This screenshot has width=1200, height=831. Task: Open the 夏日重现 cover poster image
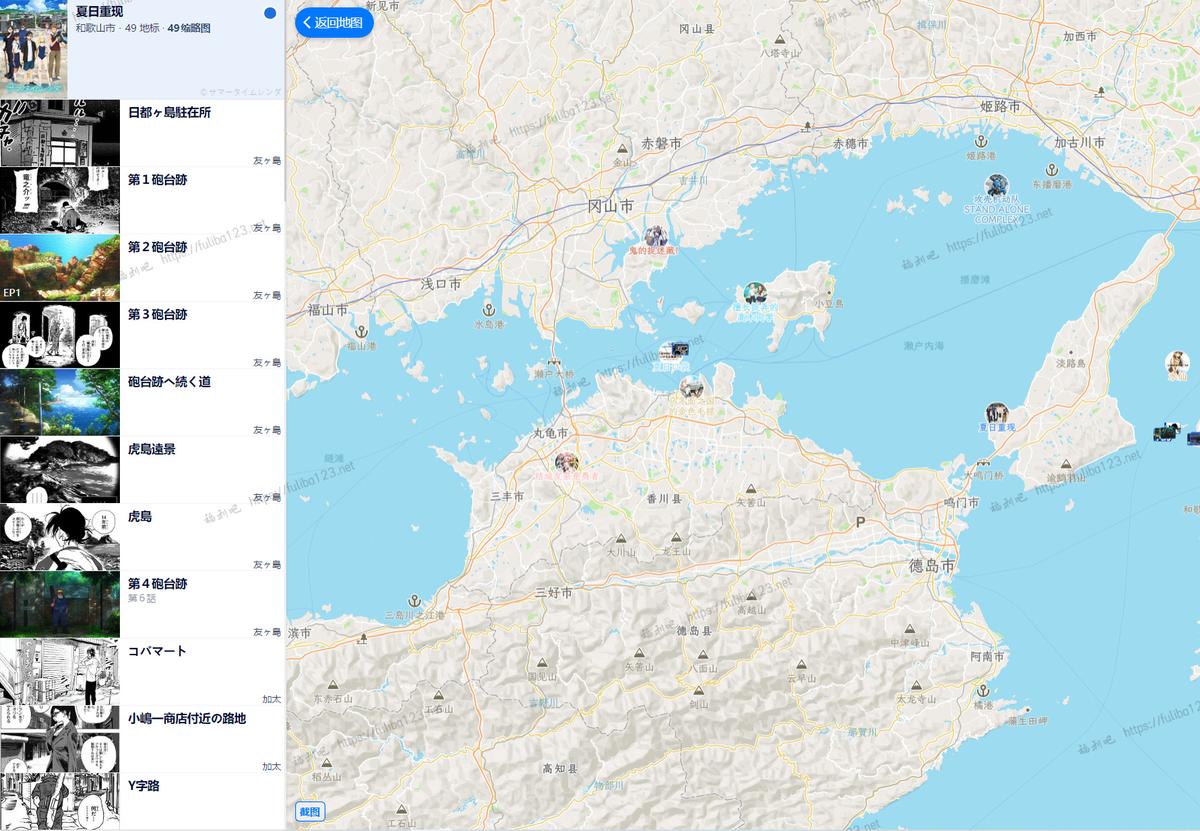[x=35, y=48]
